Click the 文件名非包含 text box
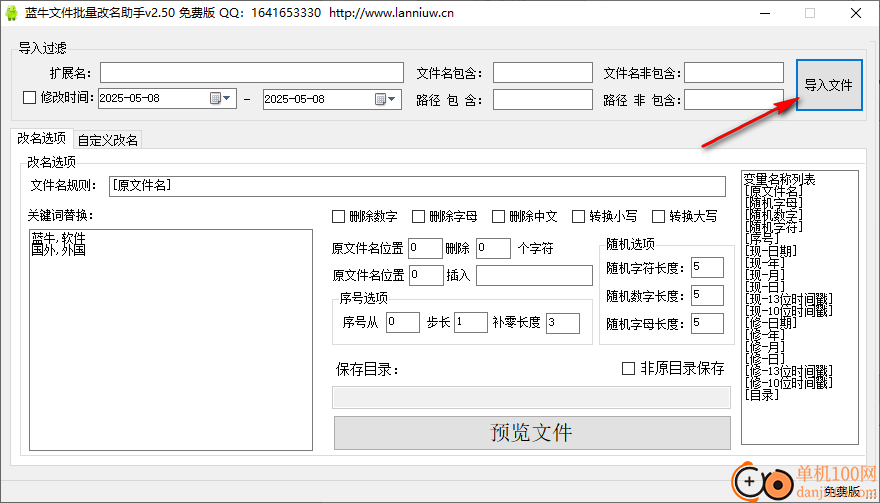 point(734,72)
